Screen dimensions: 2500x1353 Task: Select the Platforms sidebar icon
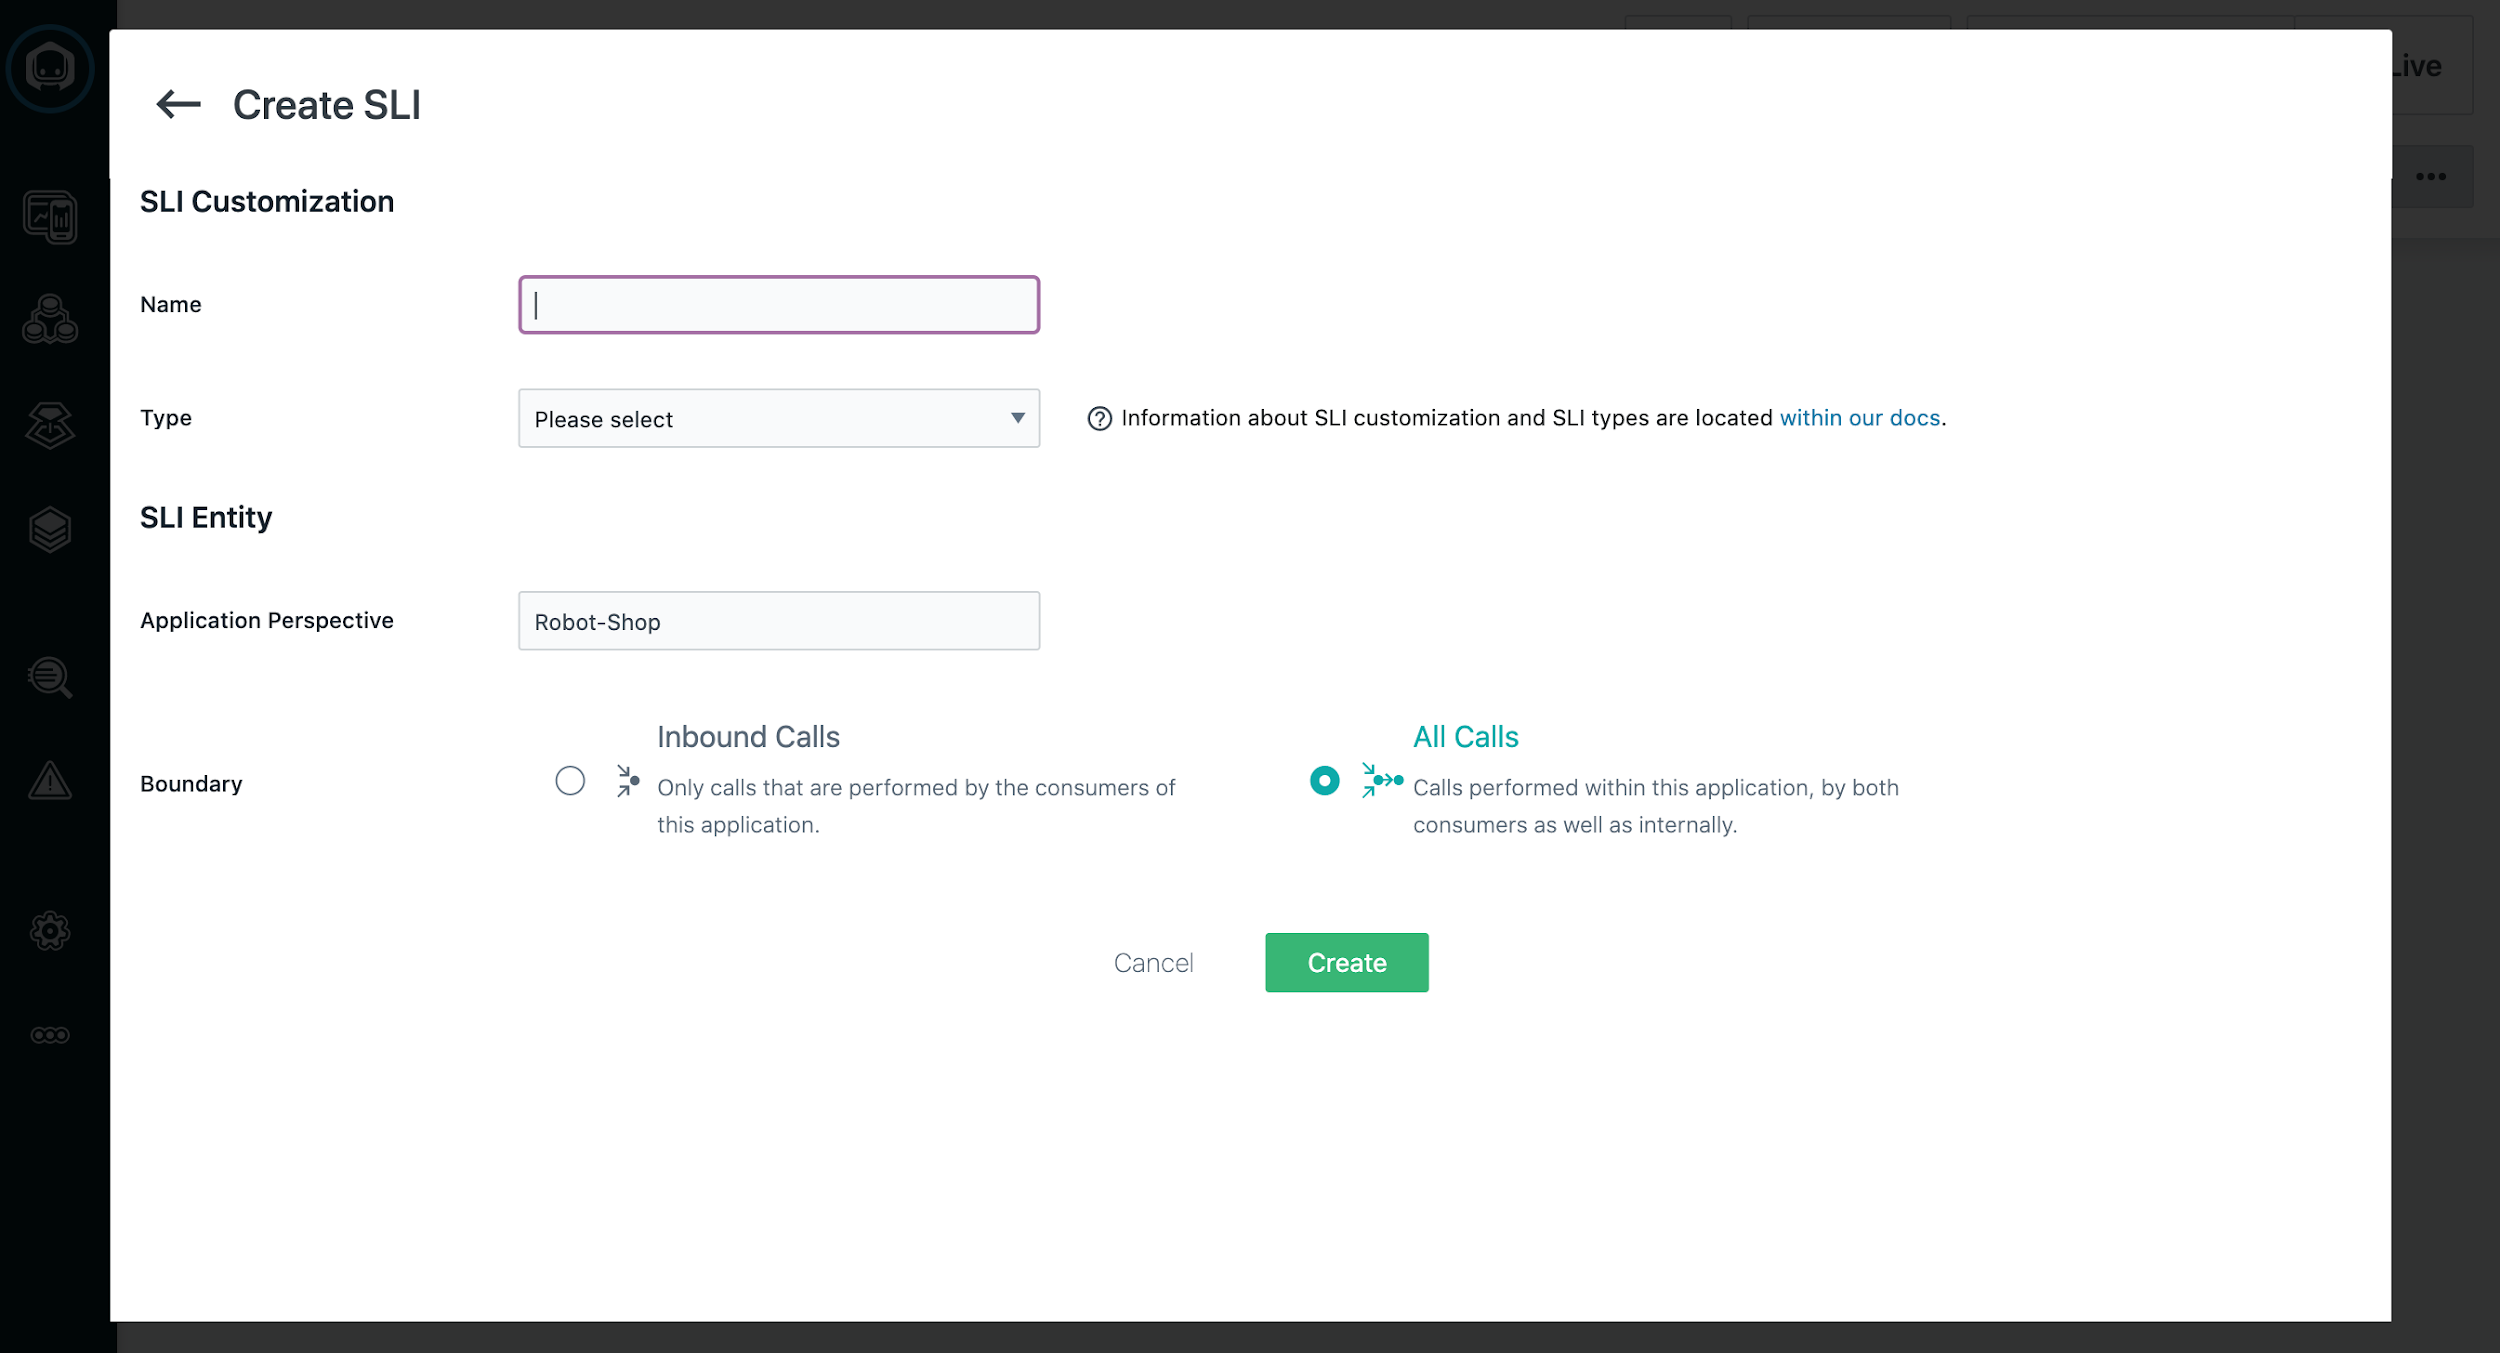pos(49,424)
